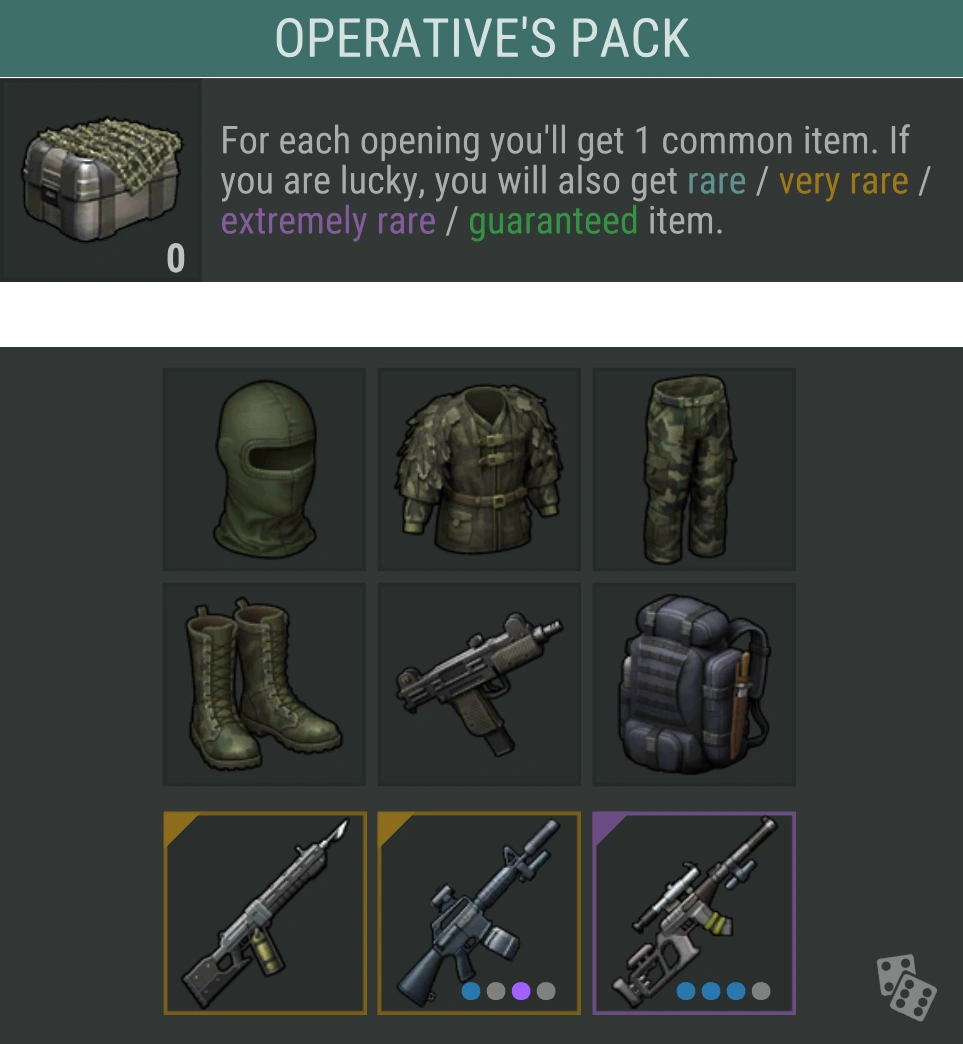Select the camouflage pants item
The height and width of the screenshot is (1044, 963).
point(694,469)
